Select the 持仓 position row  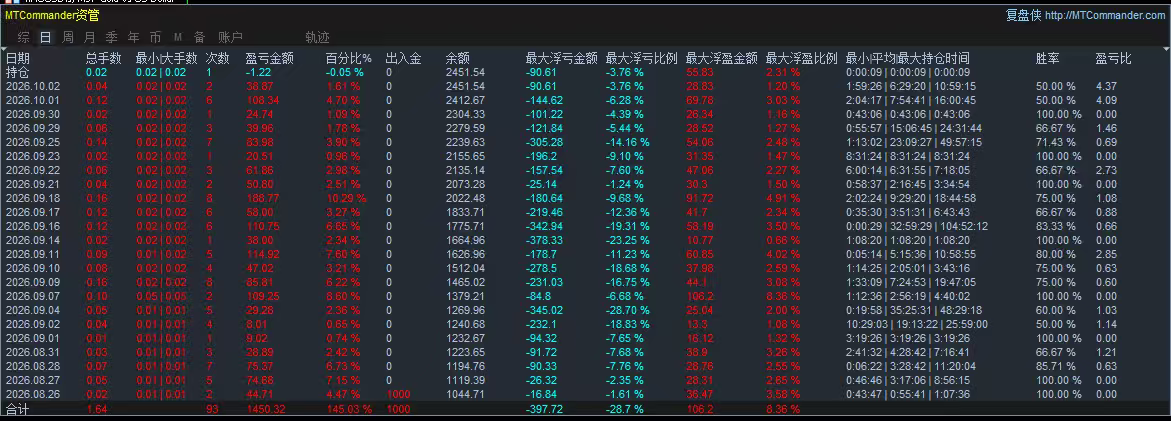pos(18,72)
